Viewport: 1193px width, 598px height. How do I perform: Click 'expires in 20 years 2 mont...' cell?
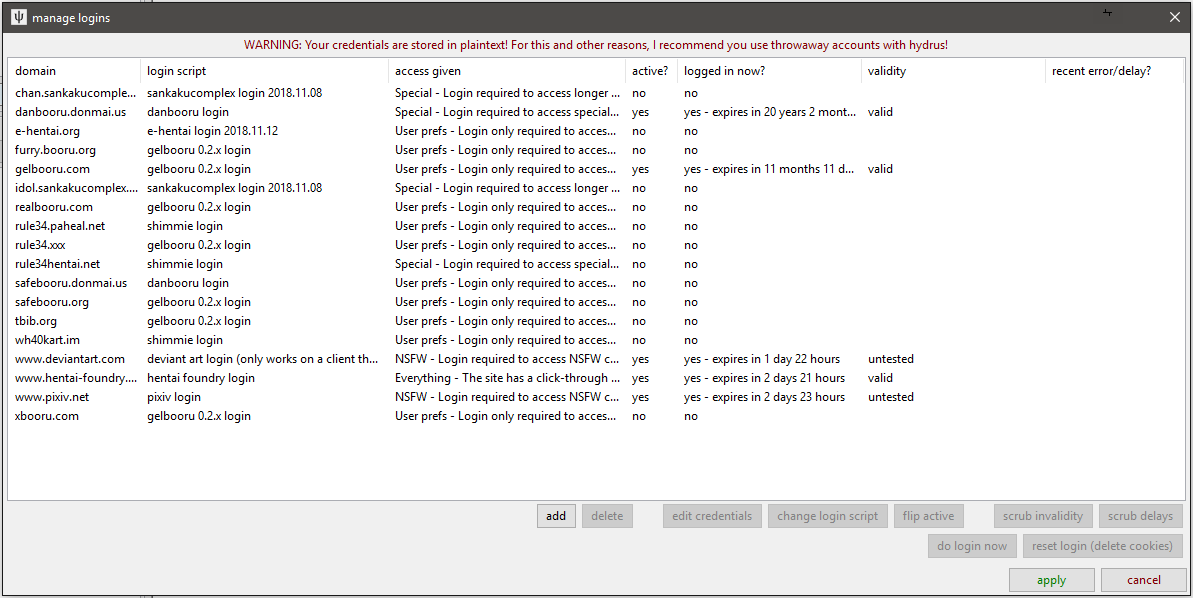coord(769,112)
